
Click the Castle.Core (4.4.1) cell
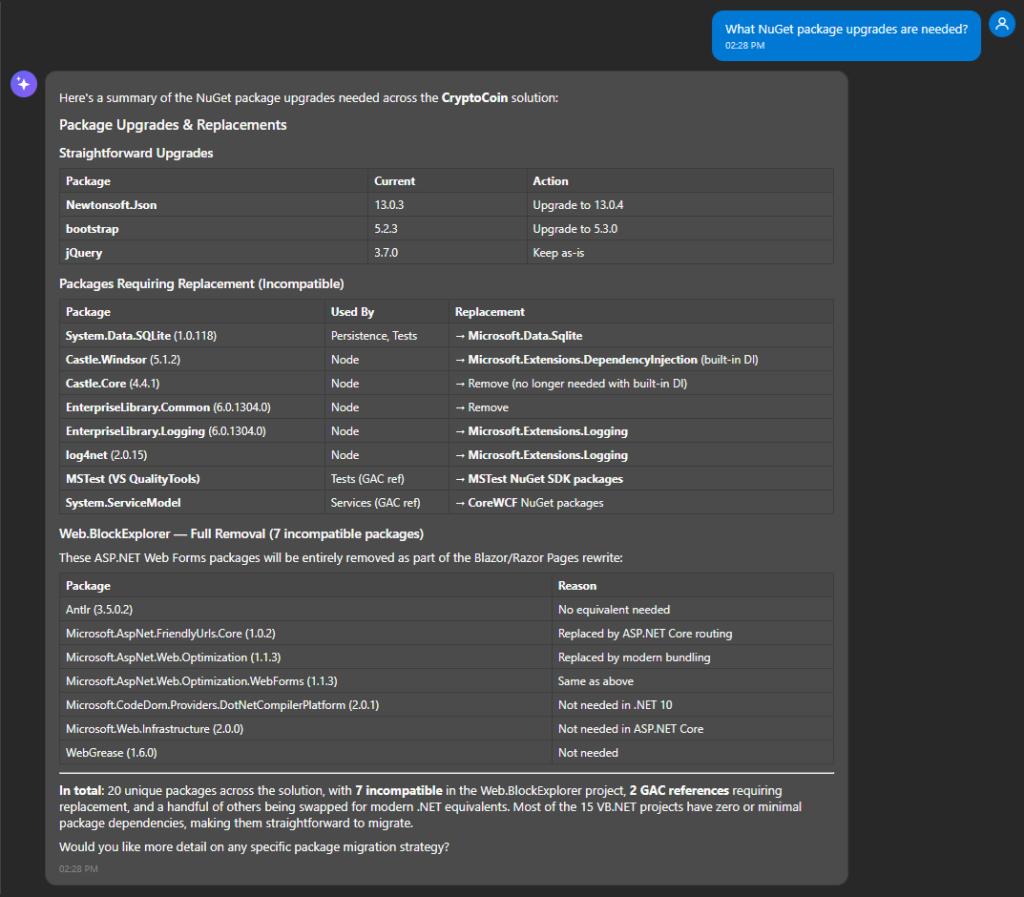click(192, 383)
